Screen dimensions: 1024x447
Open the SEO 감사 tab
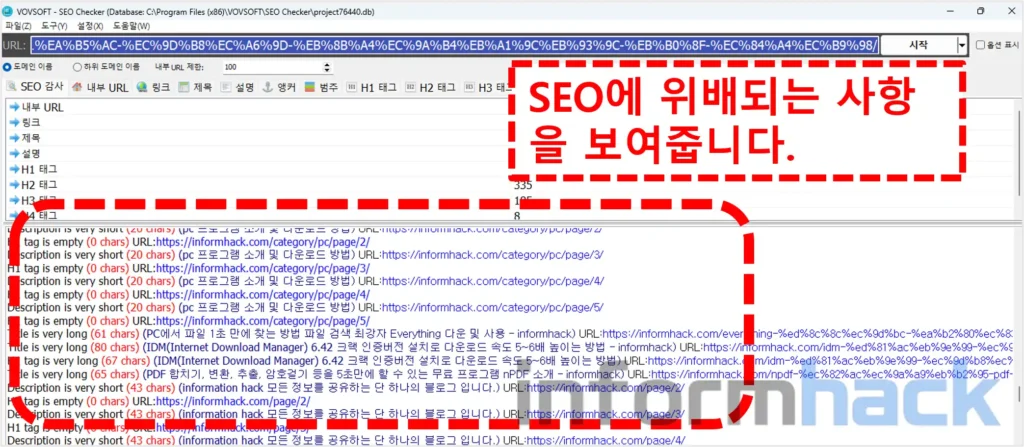(x=36, y=87)
